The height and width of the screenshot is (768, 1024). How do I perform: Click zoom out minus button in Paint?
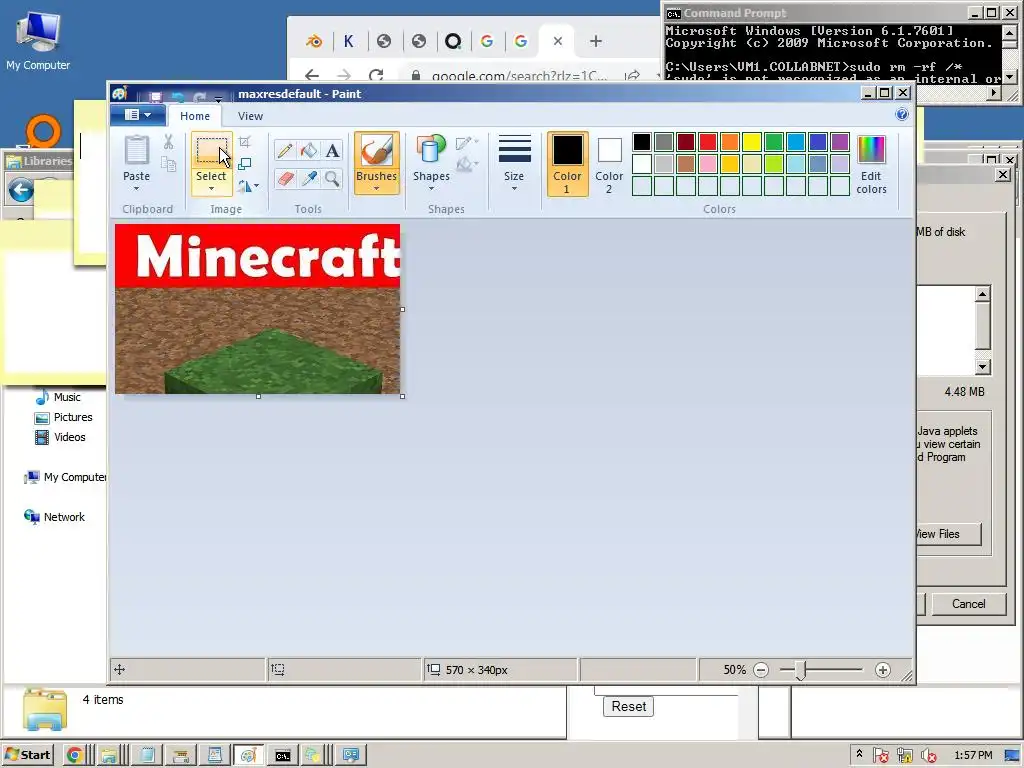(x=761, y=670)
